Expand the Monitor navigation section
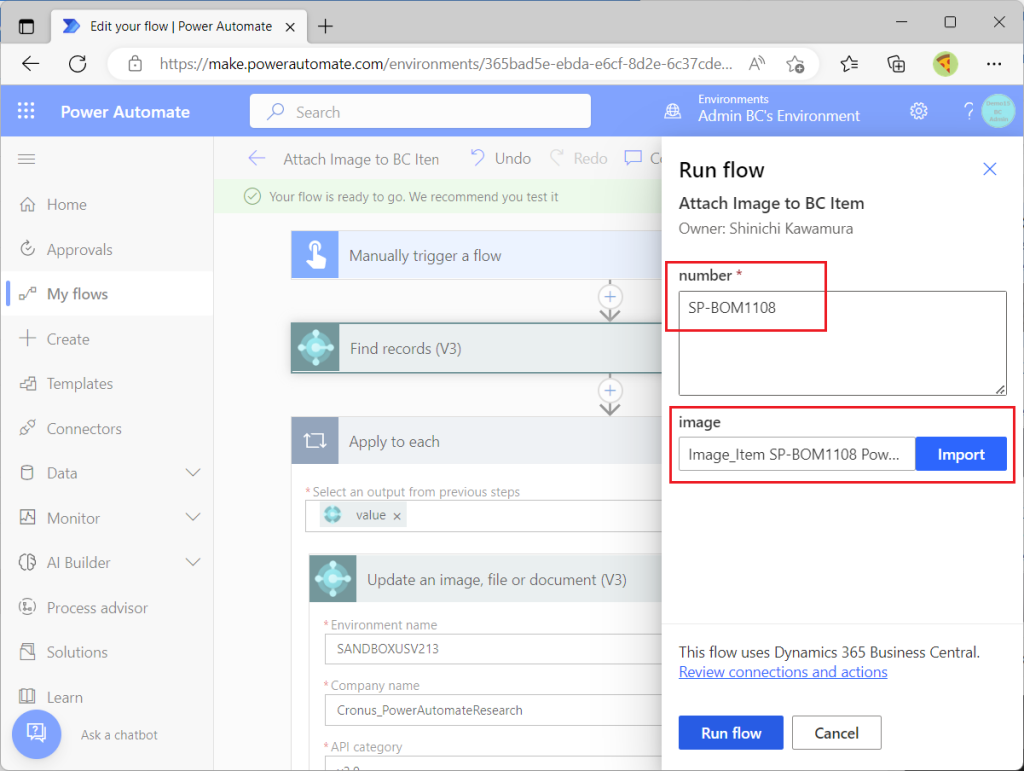The height and width of the screenshot is (771, 1024). click(193, 518)
